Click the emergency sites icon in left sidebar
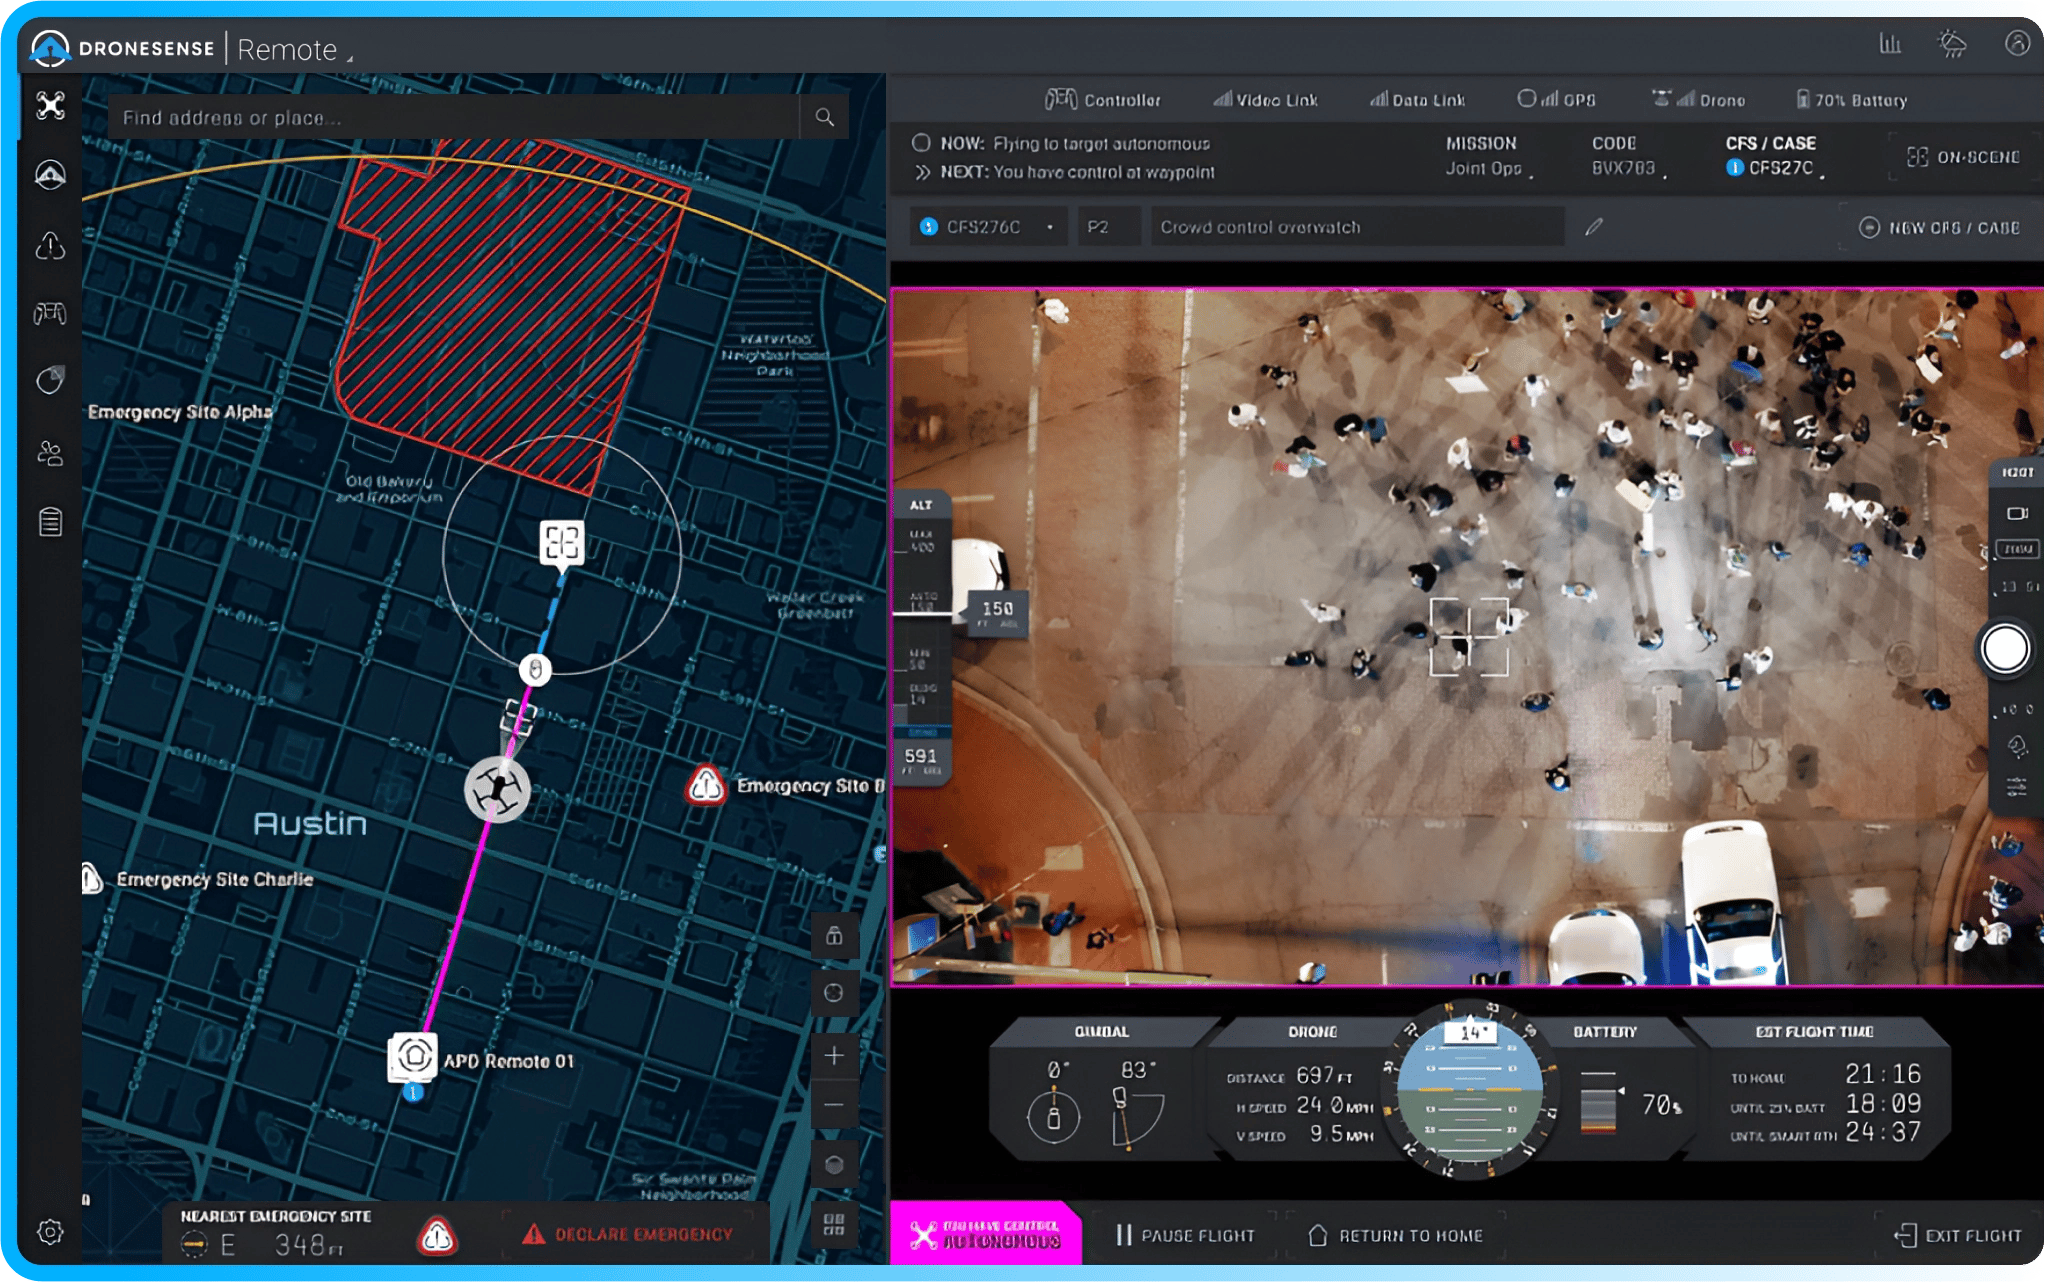Viewport: 2061px width, 1282px height. pos(50,245)
